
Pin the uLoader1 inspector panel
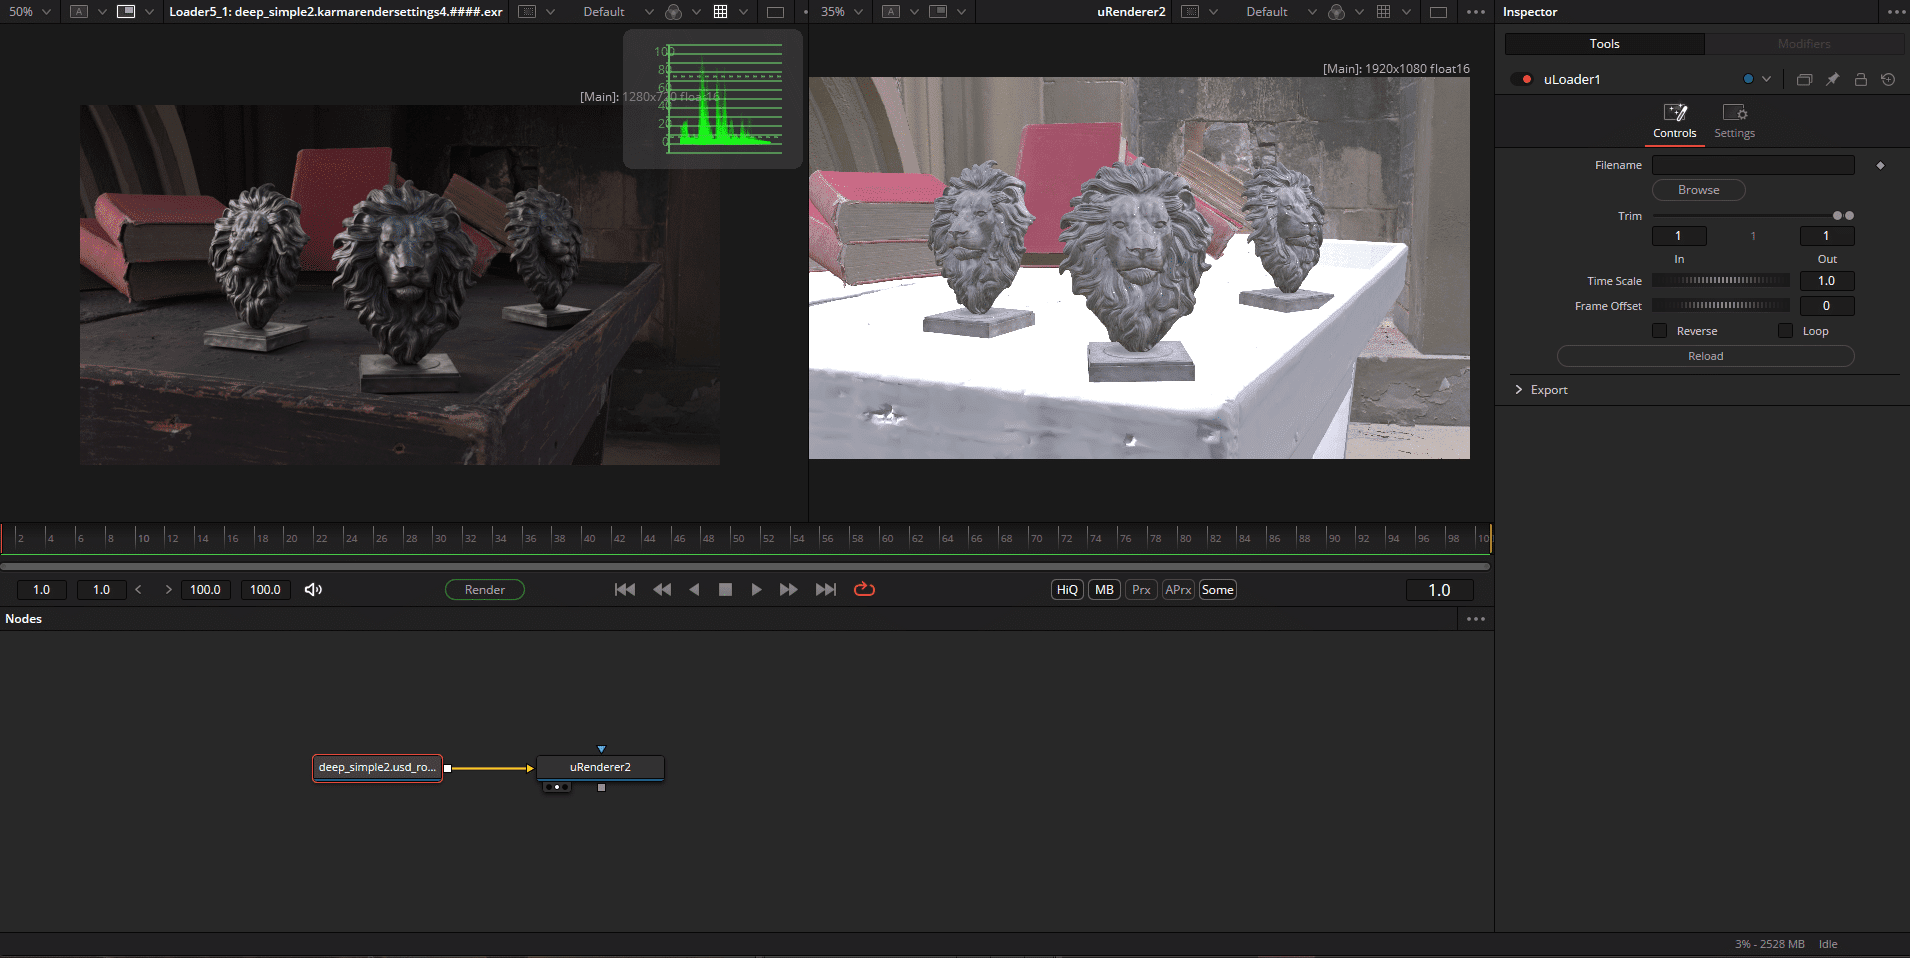1832,79
